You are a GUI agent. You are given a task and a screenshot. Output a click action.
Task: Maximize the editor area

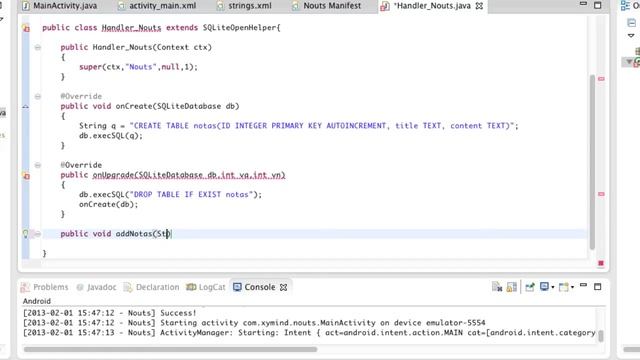point(598,5)
